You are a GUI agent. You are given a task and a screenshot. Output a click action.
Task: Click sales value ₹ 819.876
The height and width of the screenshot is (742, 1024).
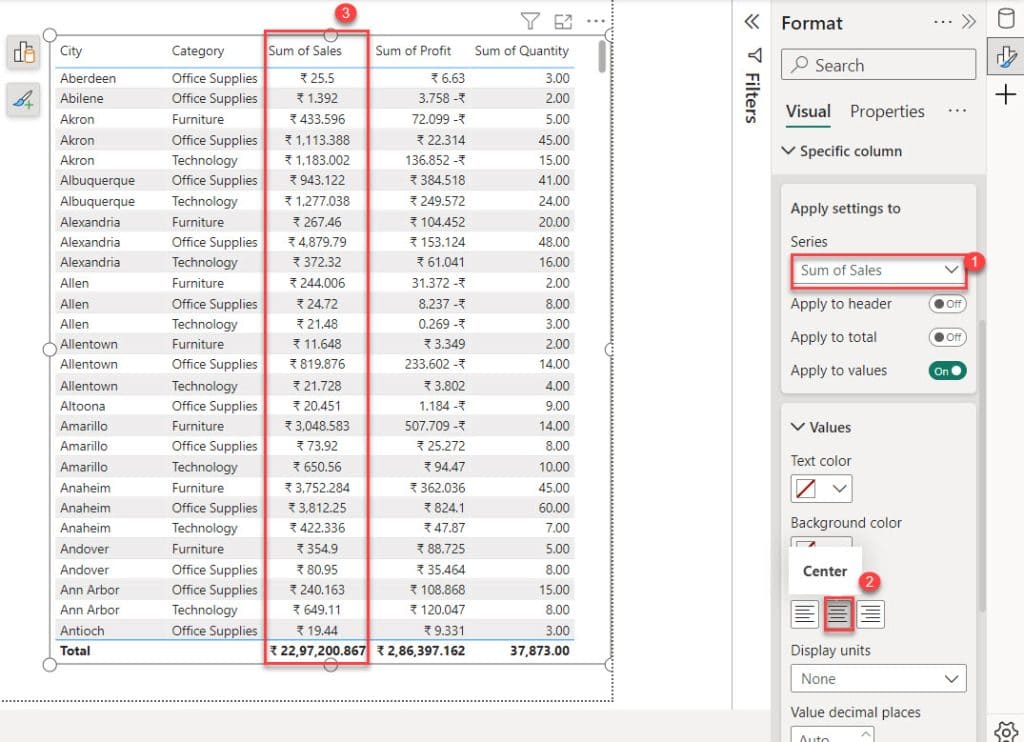tap(317, 364)
